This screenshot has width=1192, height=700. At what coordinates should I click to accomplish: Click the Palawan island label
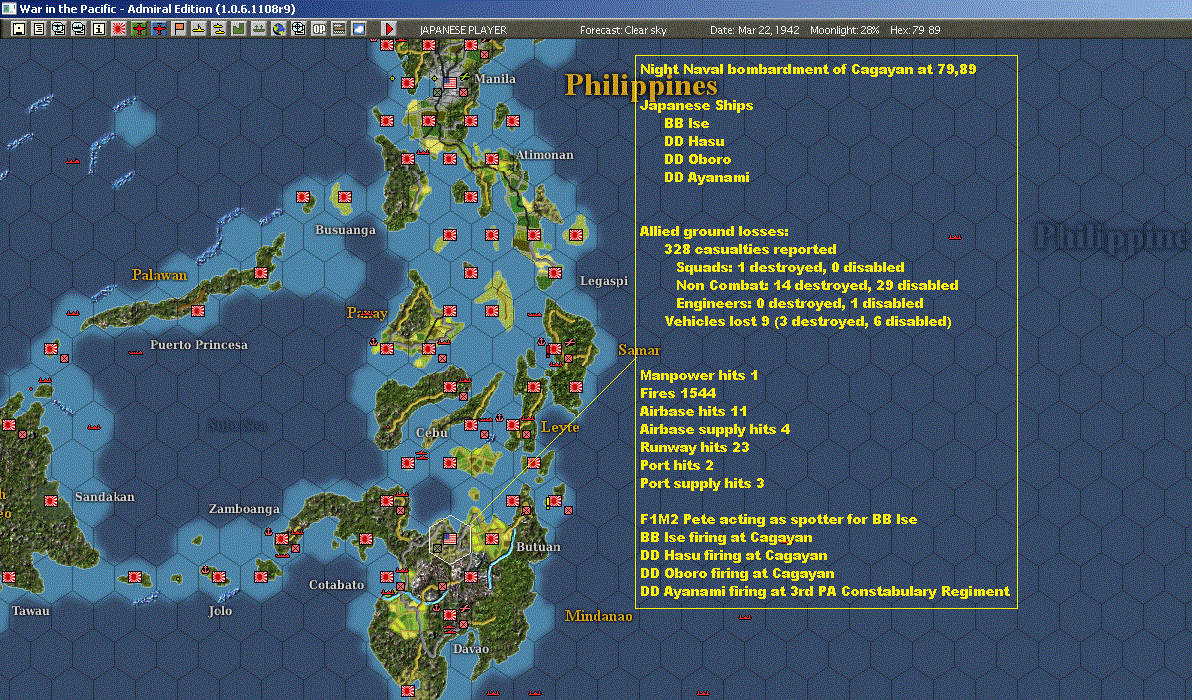[x=159, y=274]
